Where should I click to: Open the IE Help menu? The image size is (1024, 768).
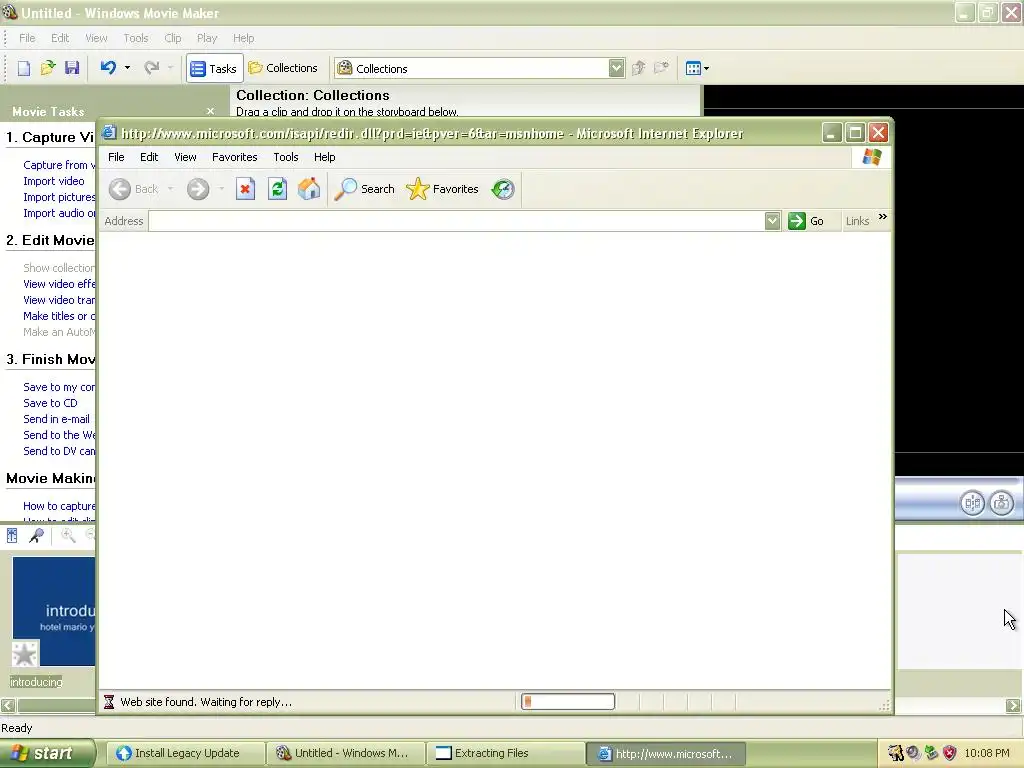point(324,157)
